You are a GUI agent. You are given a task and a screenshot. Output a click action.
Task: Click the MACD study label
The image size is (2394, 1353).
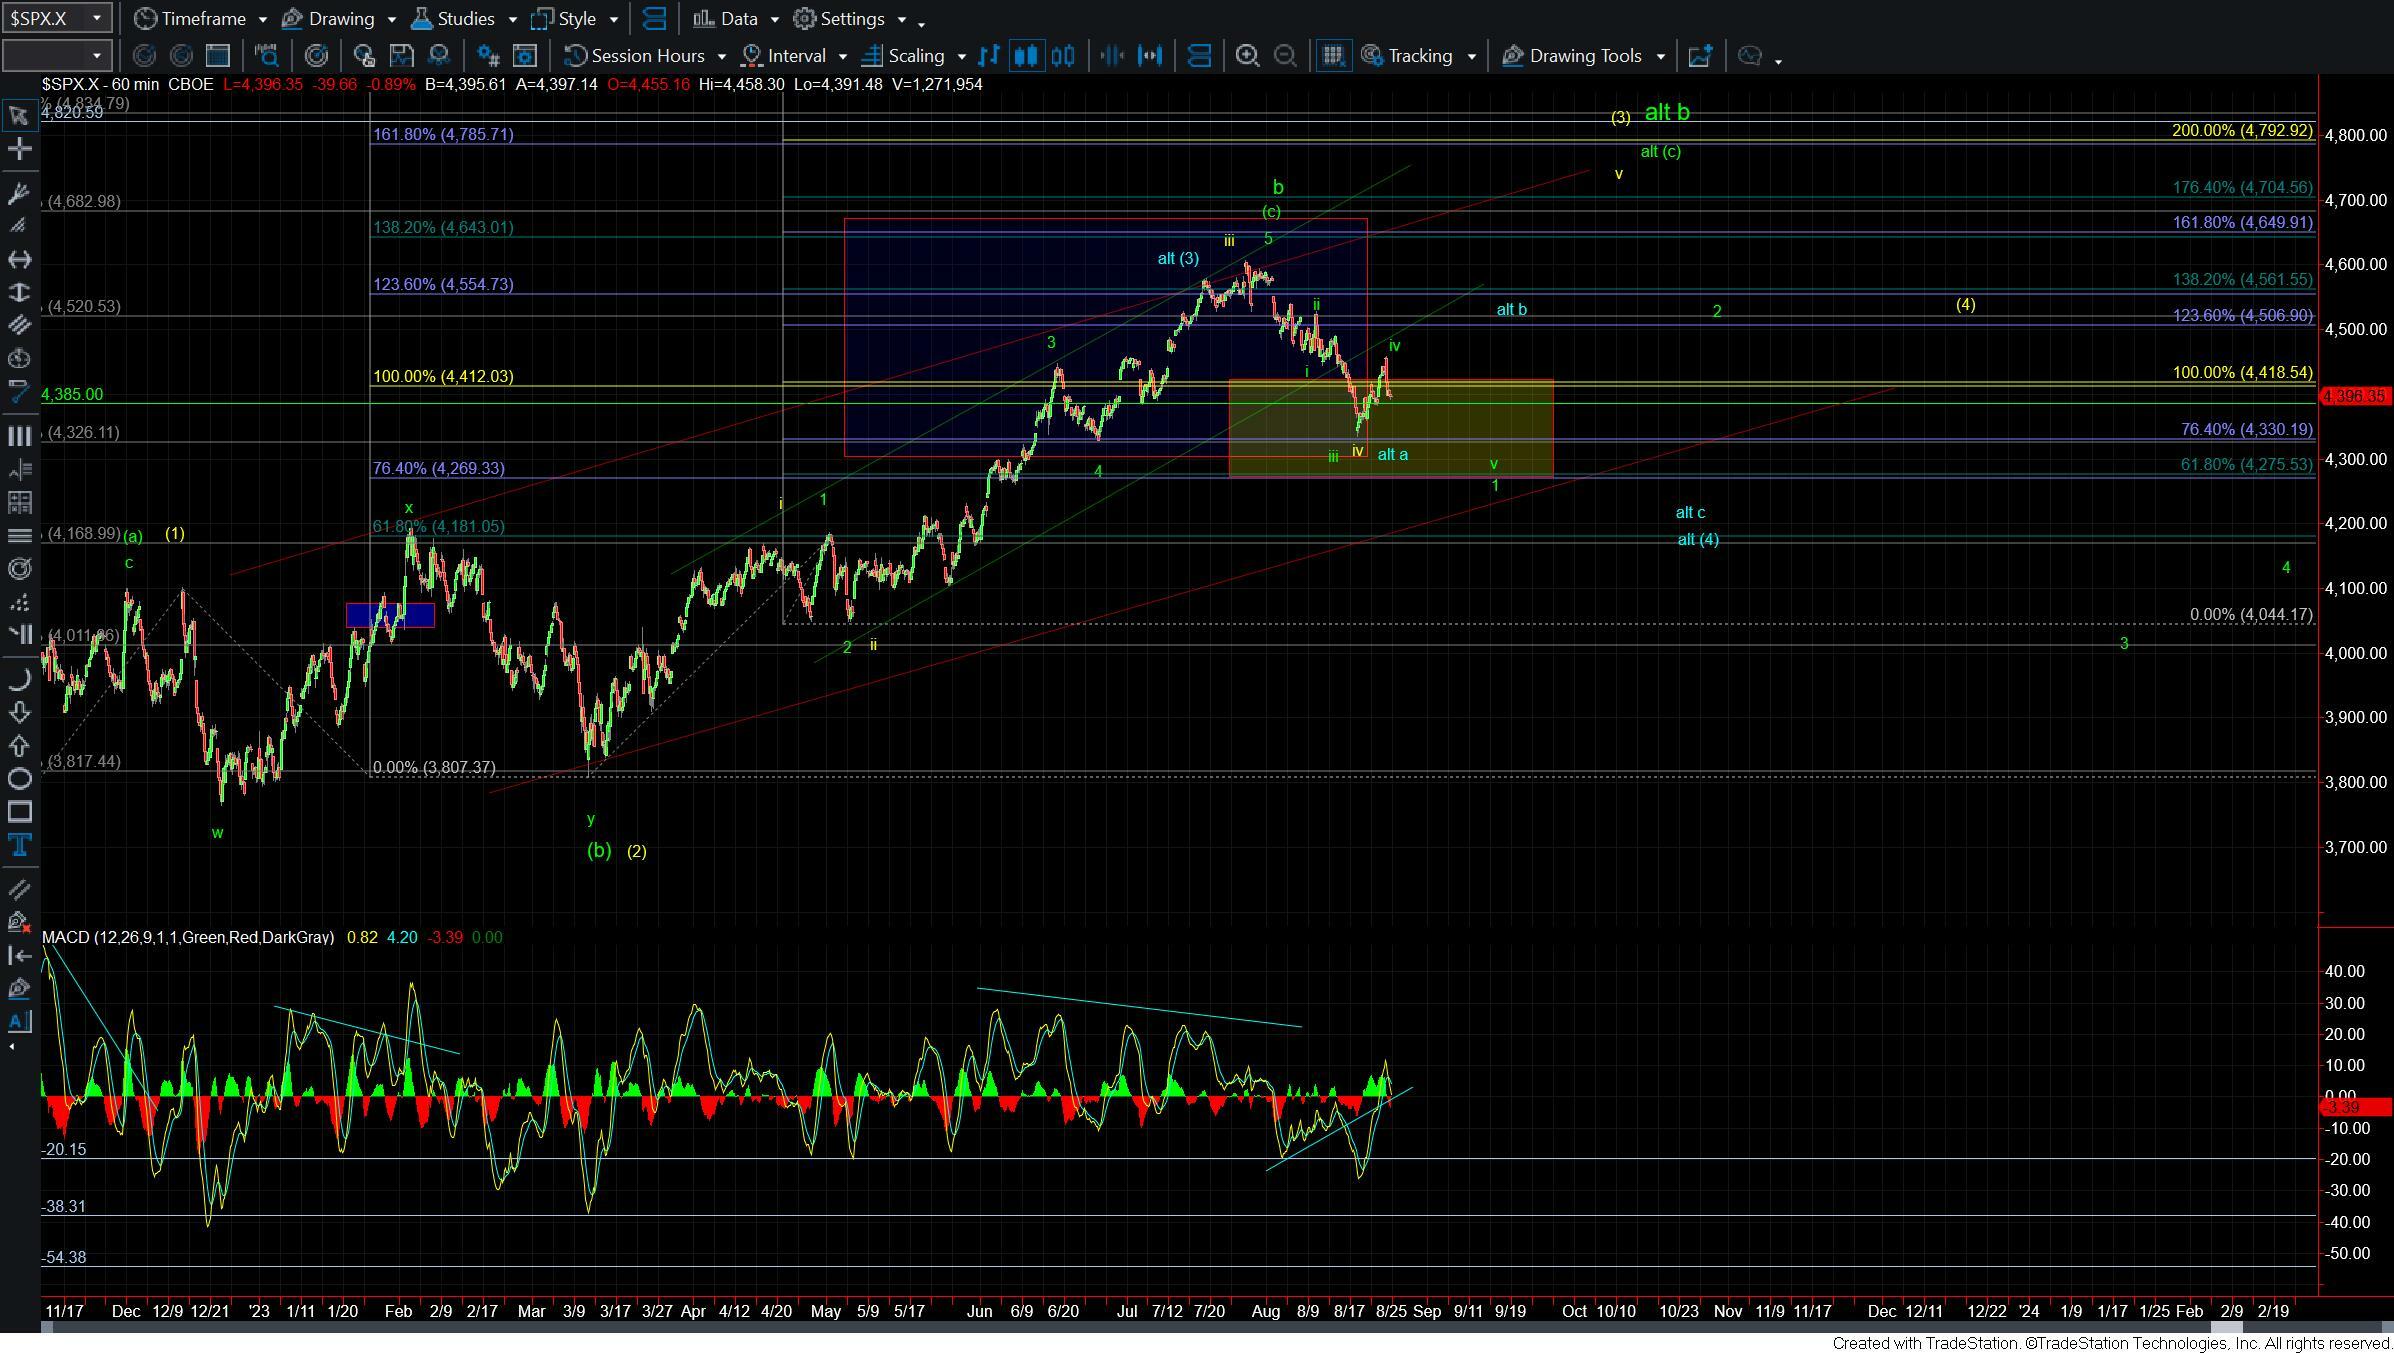click(188, 937)
